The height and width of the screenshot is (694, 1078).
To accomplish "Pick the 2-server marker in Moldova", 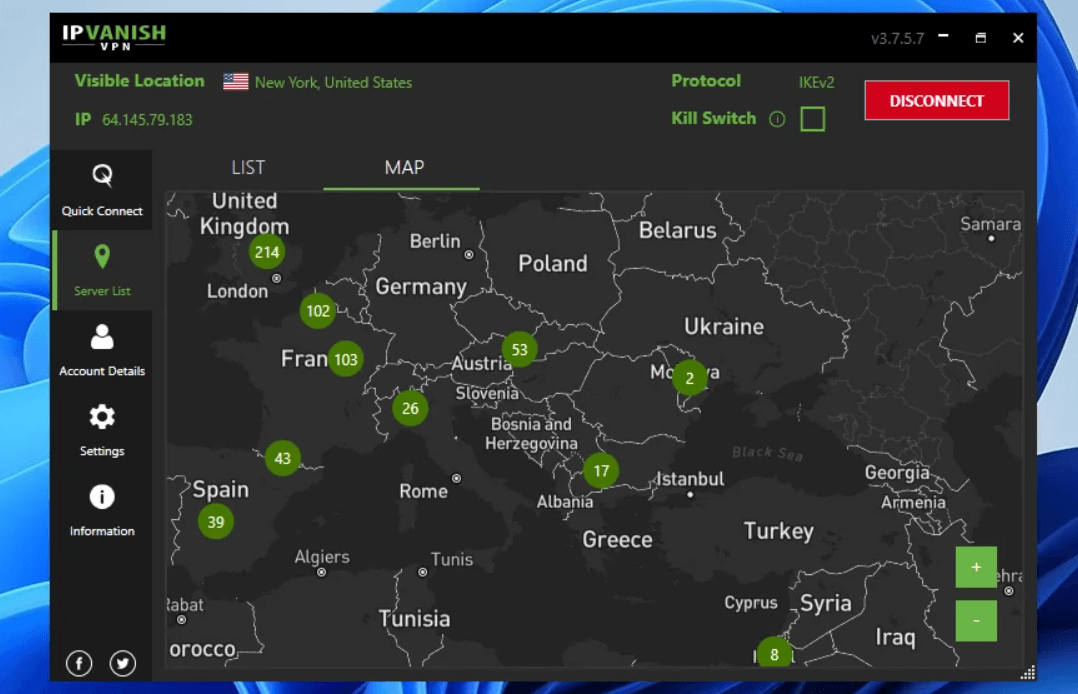I will pos(689,379).
